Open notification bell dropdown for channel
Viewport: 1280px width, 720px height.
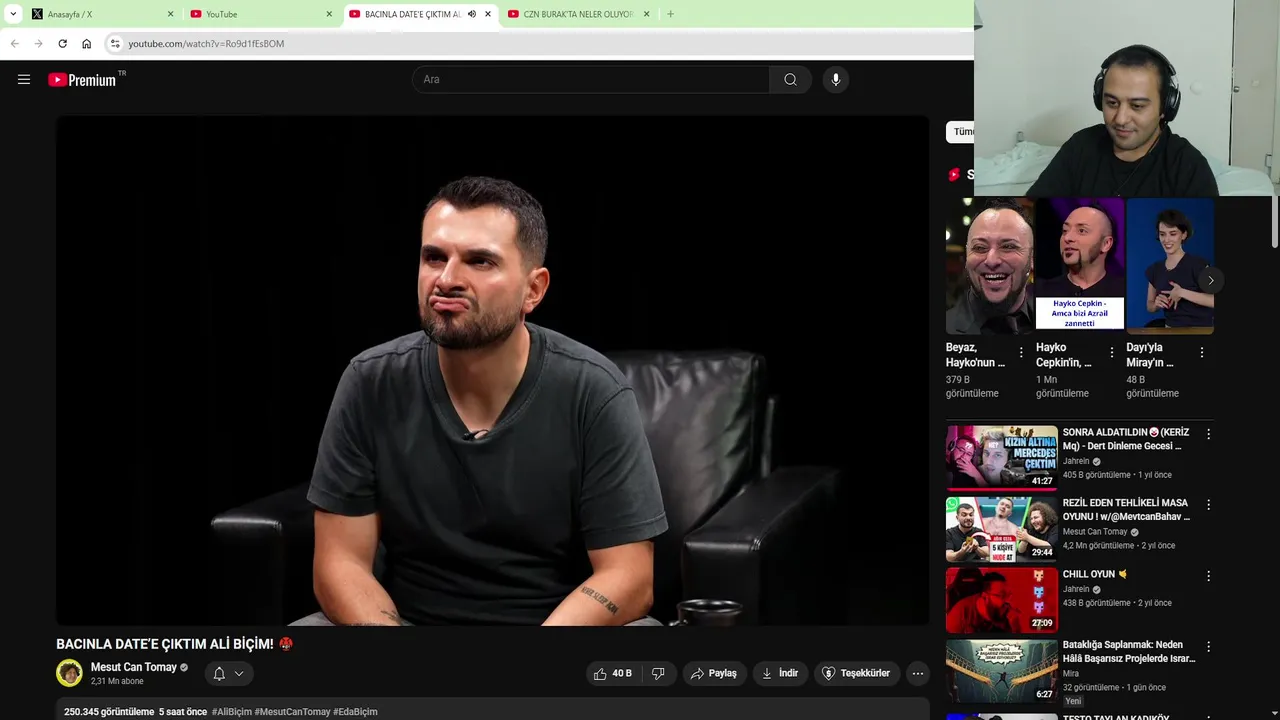[228, 673]
